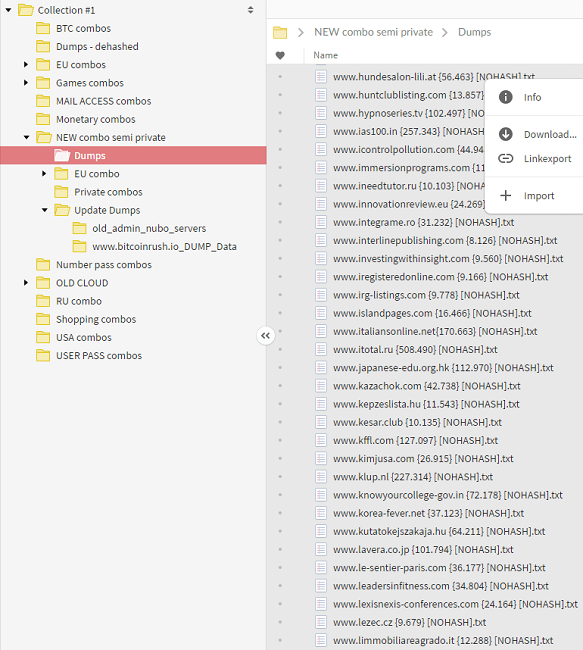This screenshot has width=583, height=650.
Task: Open the Private combos folder
Action: click(x=108, y=192)
